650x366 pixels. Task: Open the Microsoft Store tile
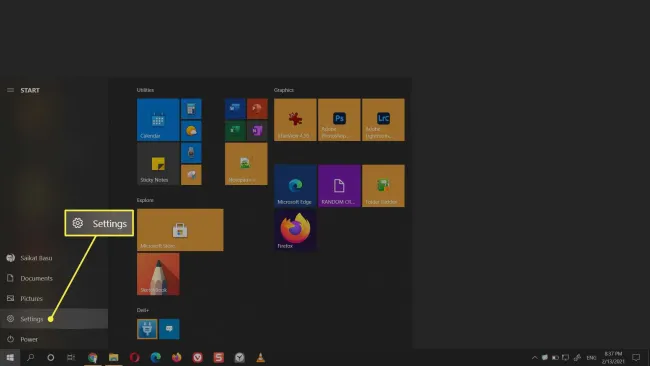(180, 230)
